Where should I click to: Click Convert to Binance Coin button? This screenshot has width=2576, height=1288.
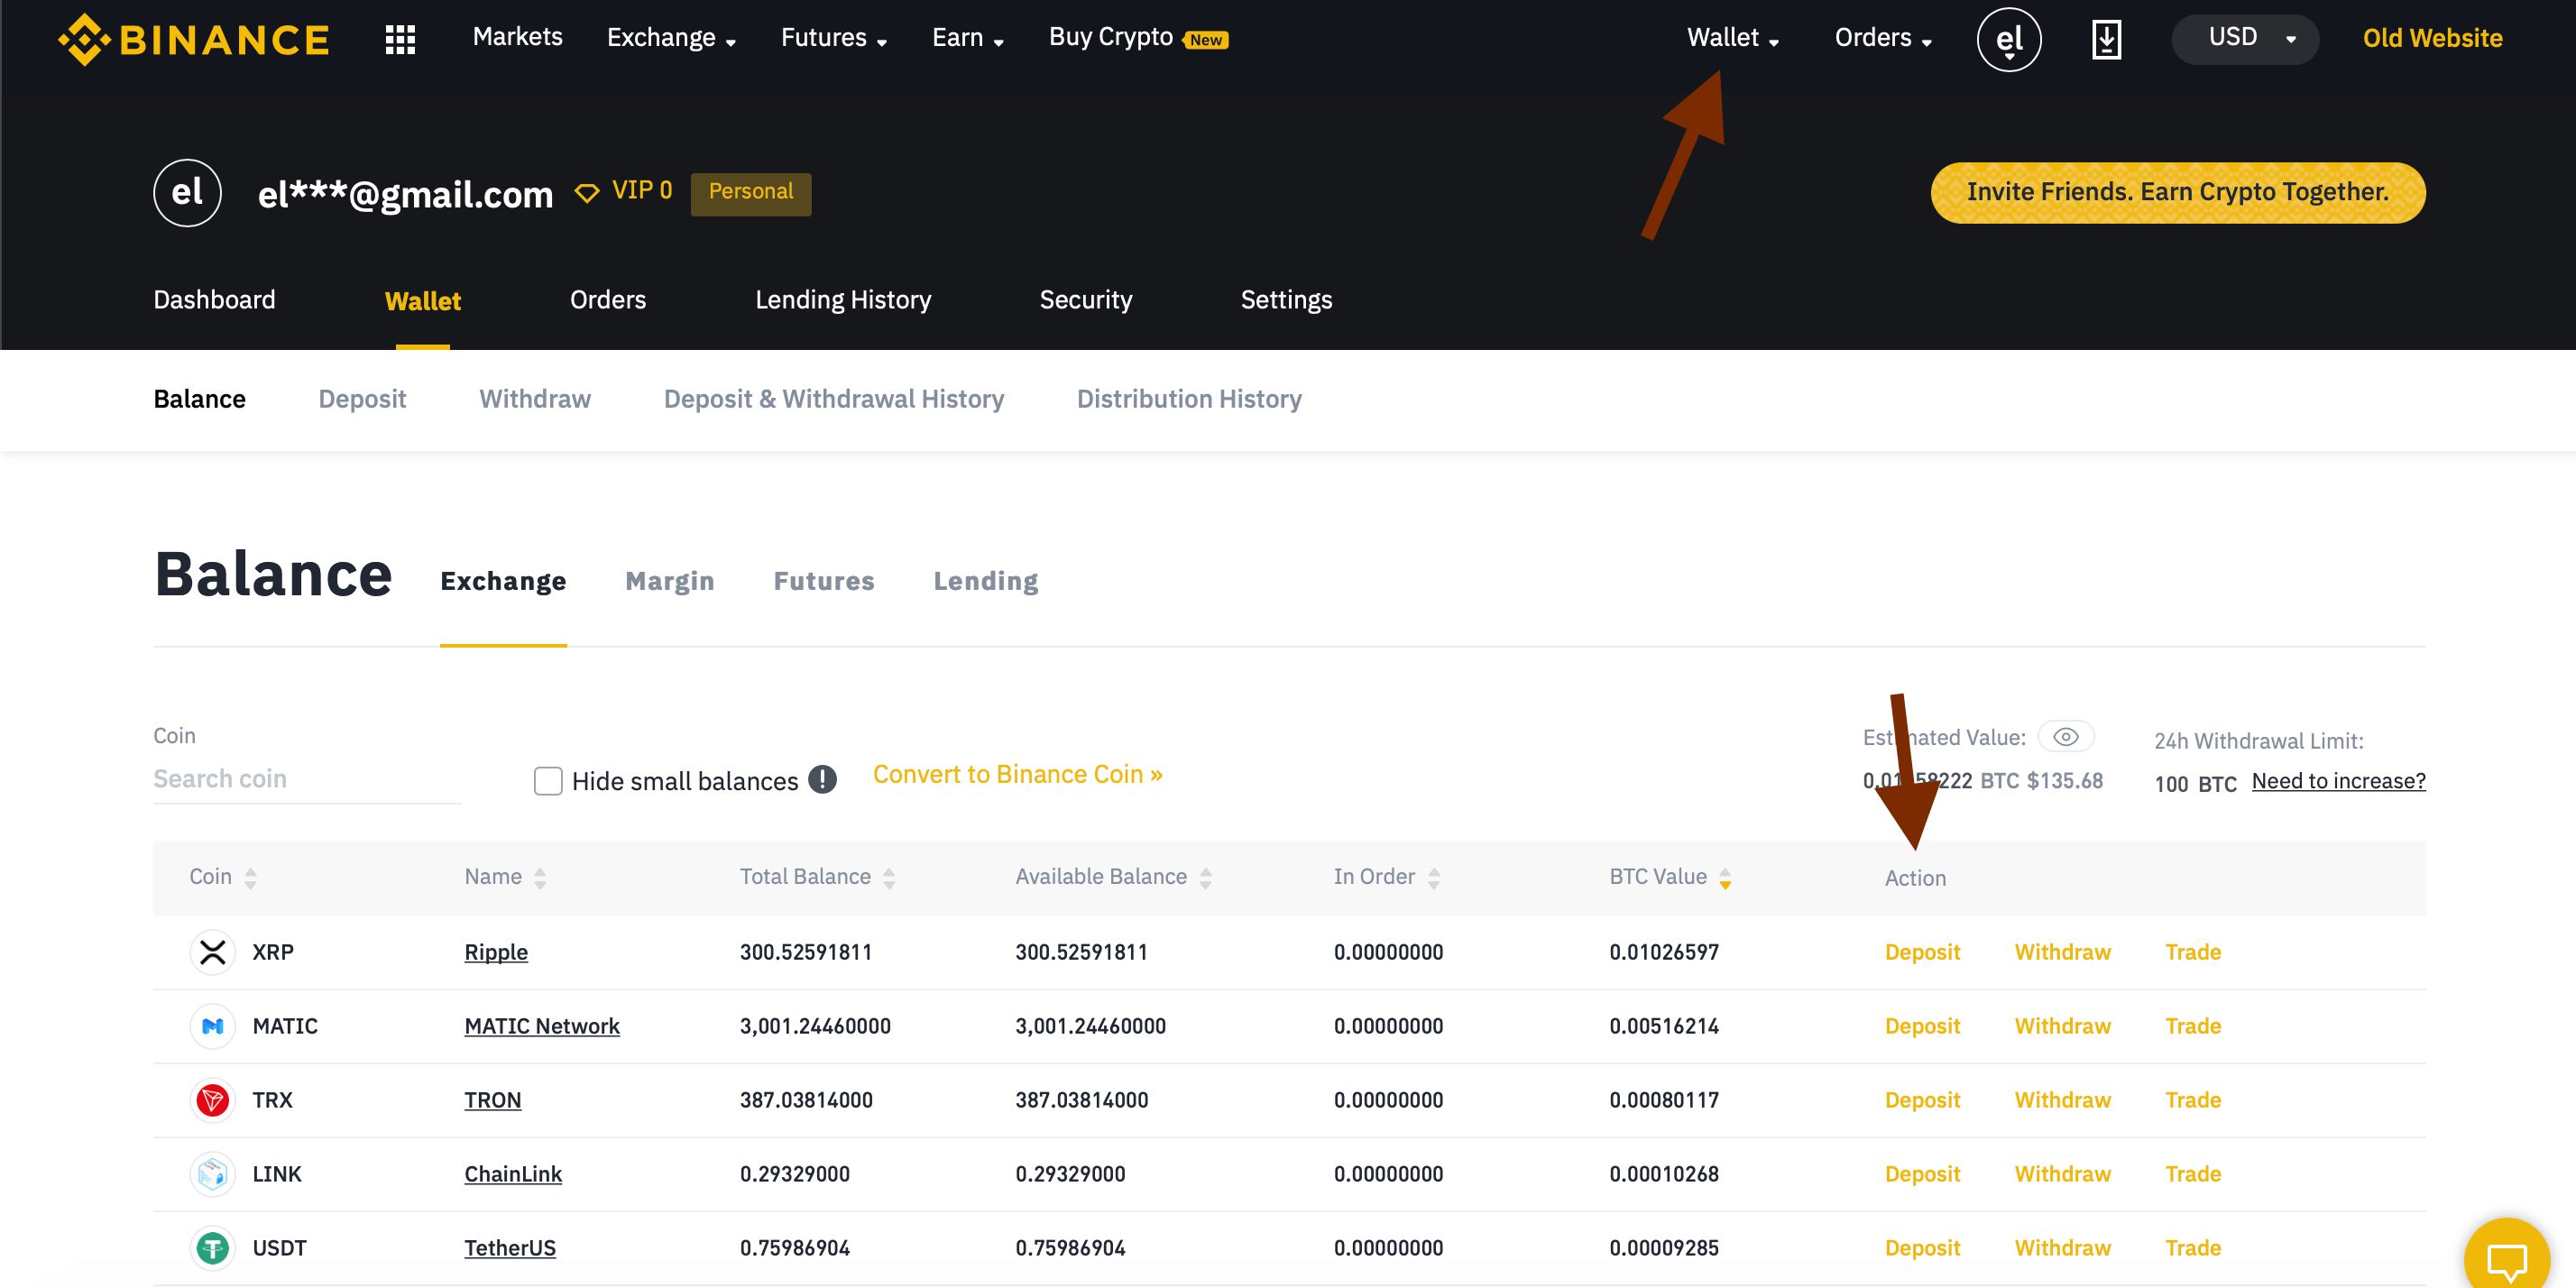[1018, 776]
